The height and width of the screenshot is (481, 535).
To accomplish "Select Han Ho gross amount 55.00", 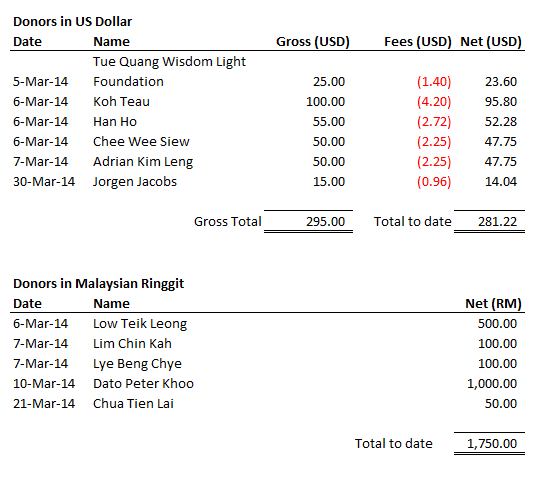I will [x=329, y=122].
